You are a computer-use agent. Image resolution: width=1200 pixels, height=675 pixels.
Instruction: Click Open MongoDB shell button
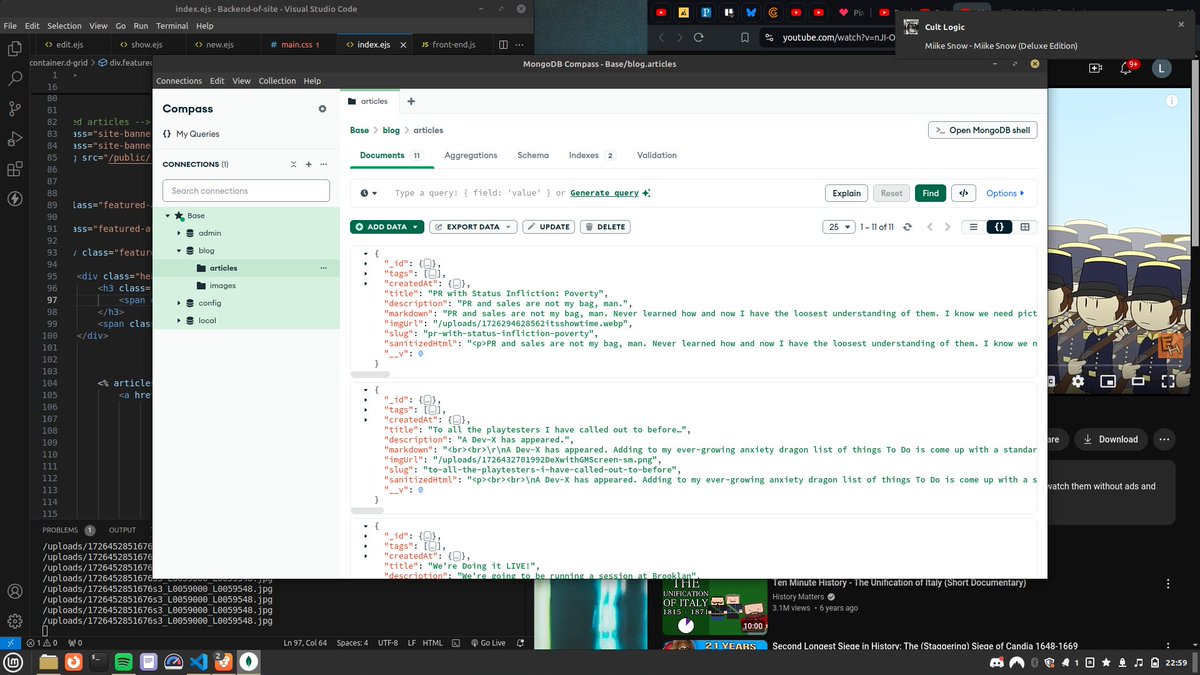pyautogui.click(x=983, y=130)
